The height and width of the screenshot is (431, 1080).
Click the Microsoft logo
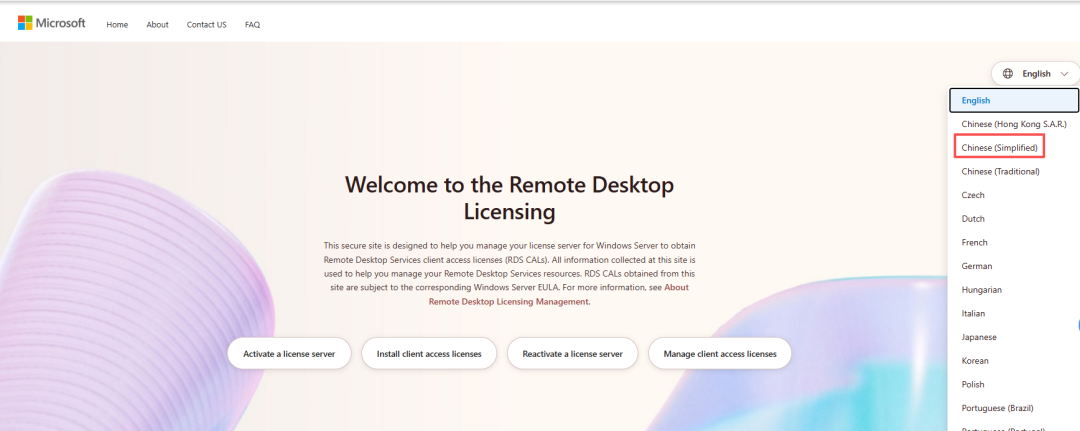coord(52,23)
